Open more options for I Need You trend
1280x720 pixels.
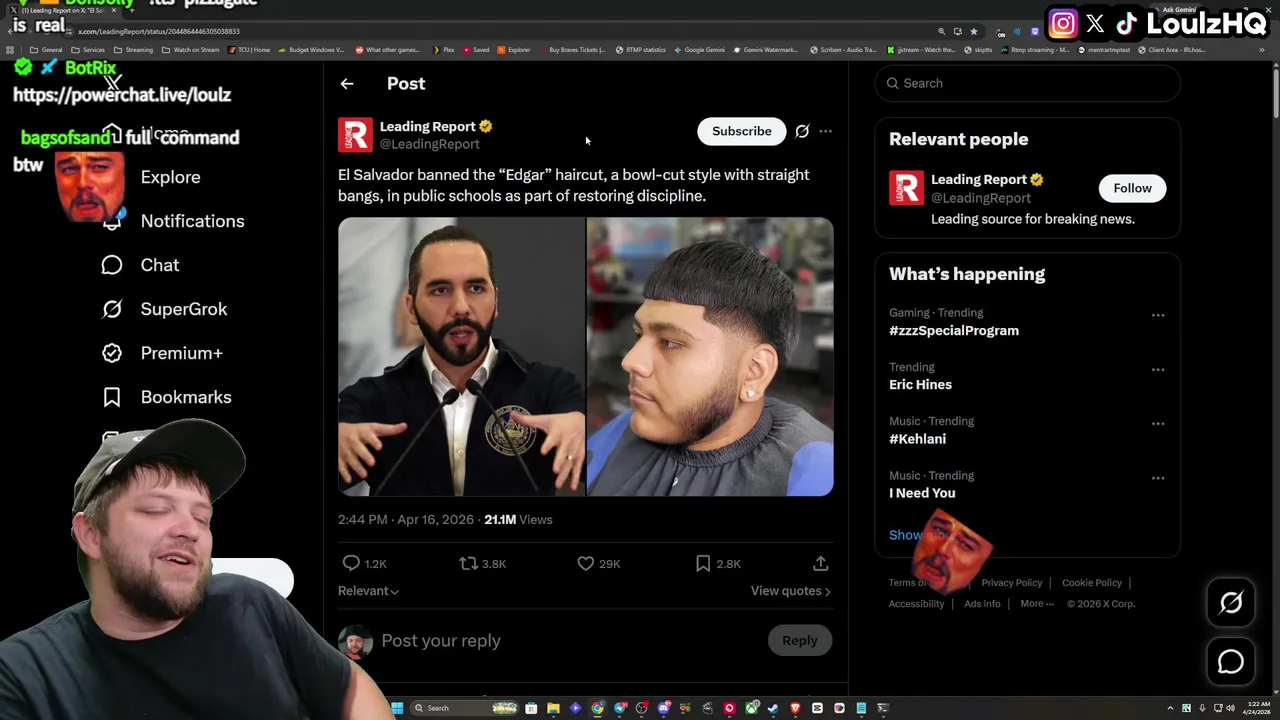pyautogui.click(x=1157, y=477)
